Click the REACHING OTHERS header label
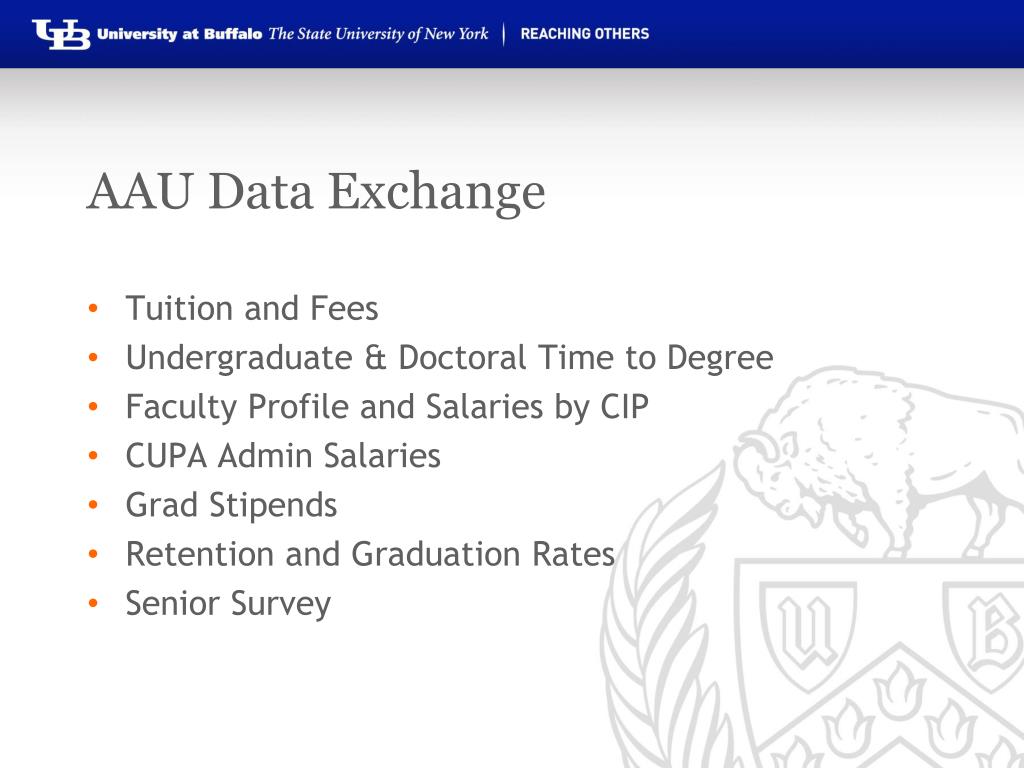This screenshot has width=1024, height=768. [584, 34]
